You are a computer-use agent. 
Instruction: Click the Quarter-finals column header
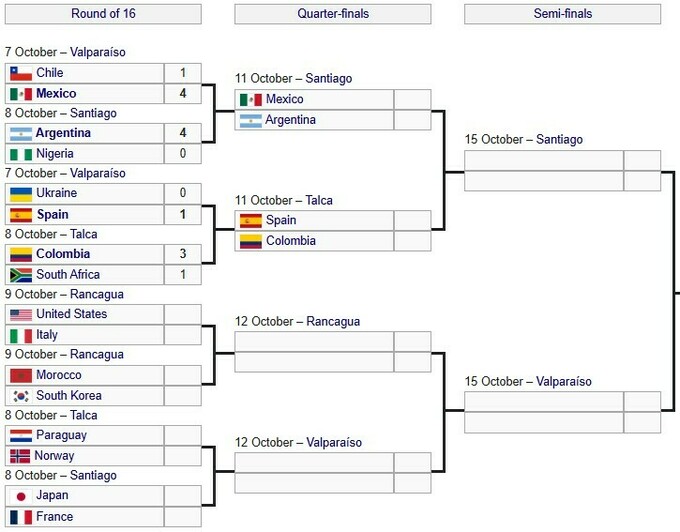pyautogui.click(x=332, y=14)
